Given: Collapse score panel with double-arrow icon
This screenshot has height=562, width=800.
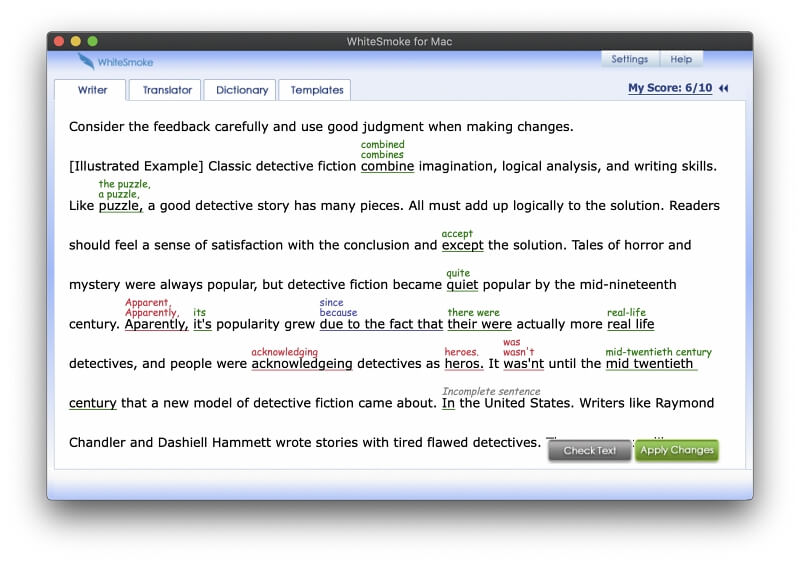Looking at the screenshot, I should 723,88.
